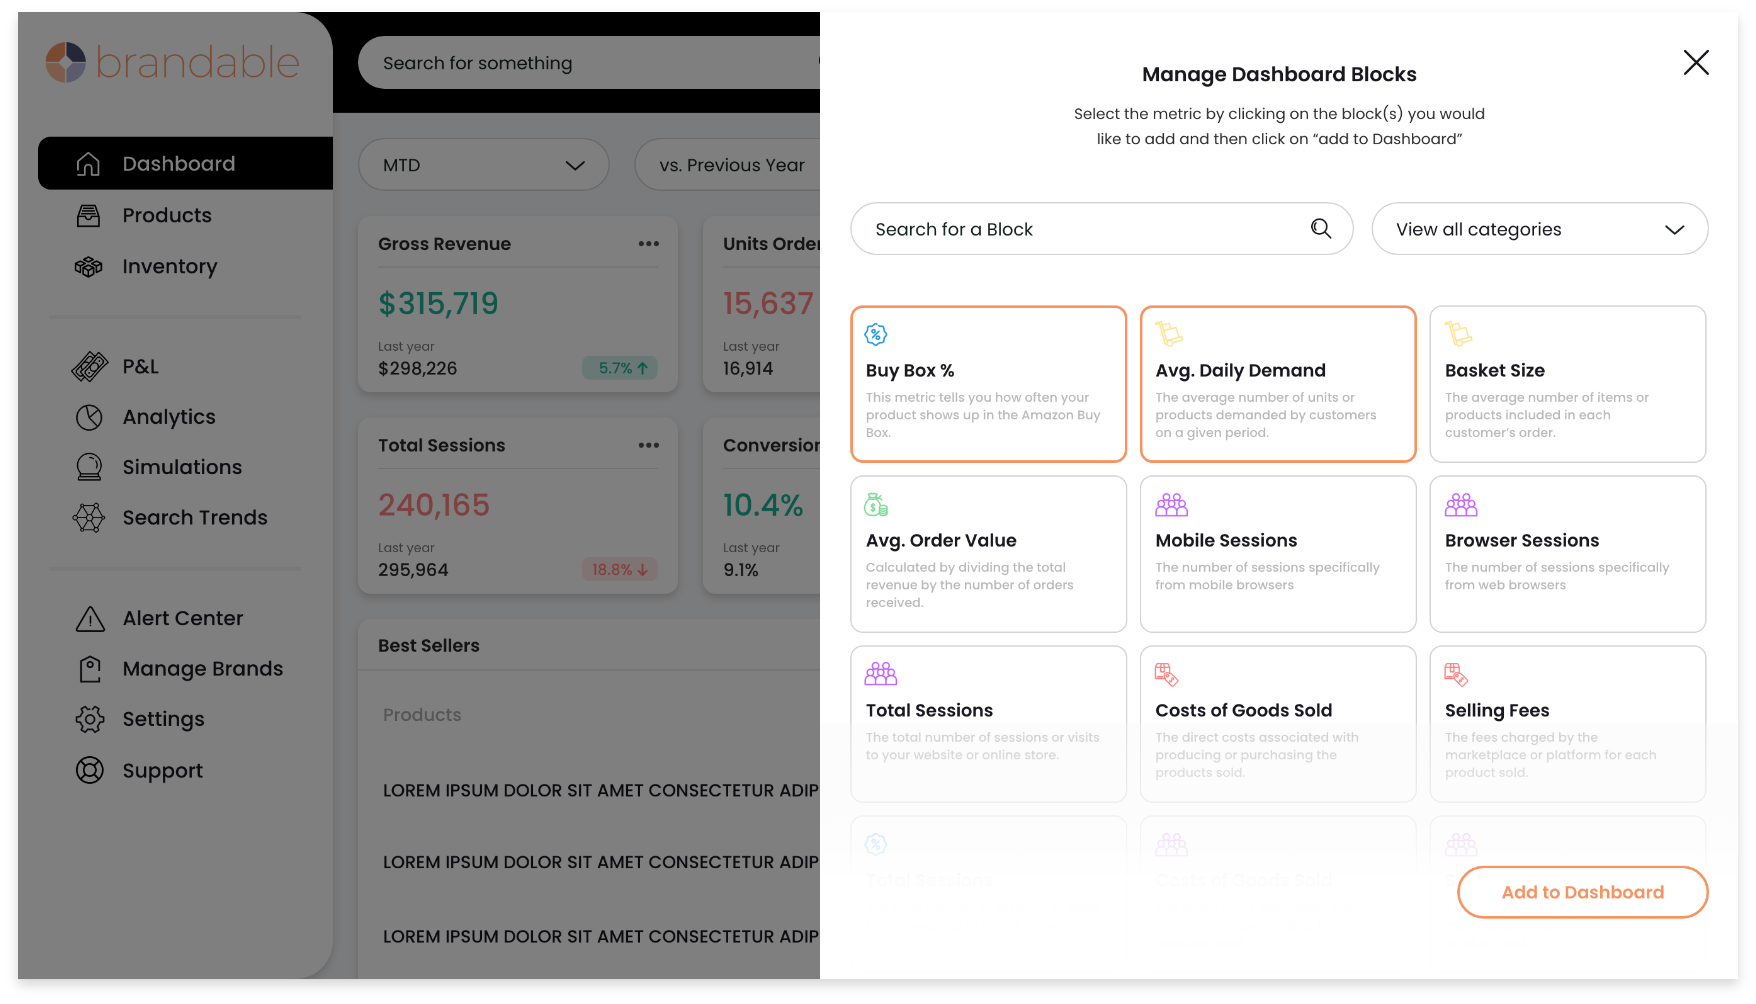Open Gross Revenue card three-dot menu

(x=648, y=244)
